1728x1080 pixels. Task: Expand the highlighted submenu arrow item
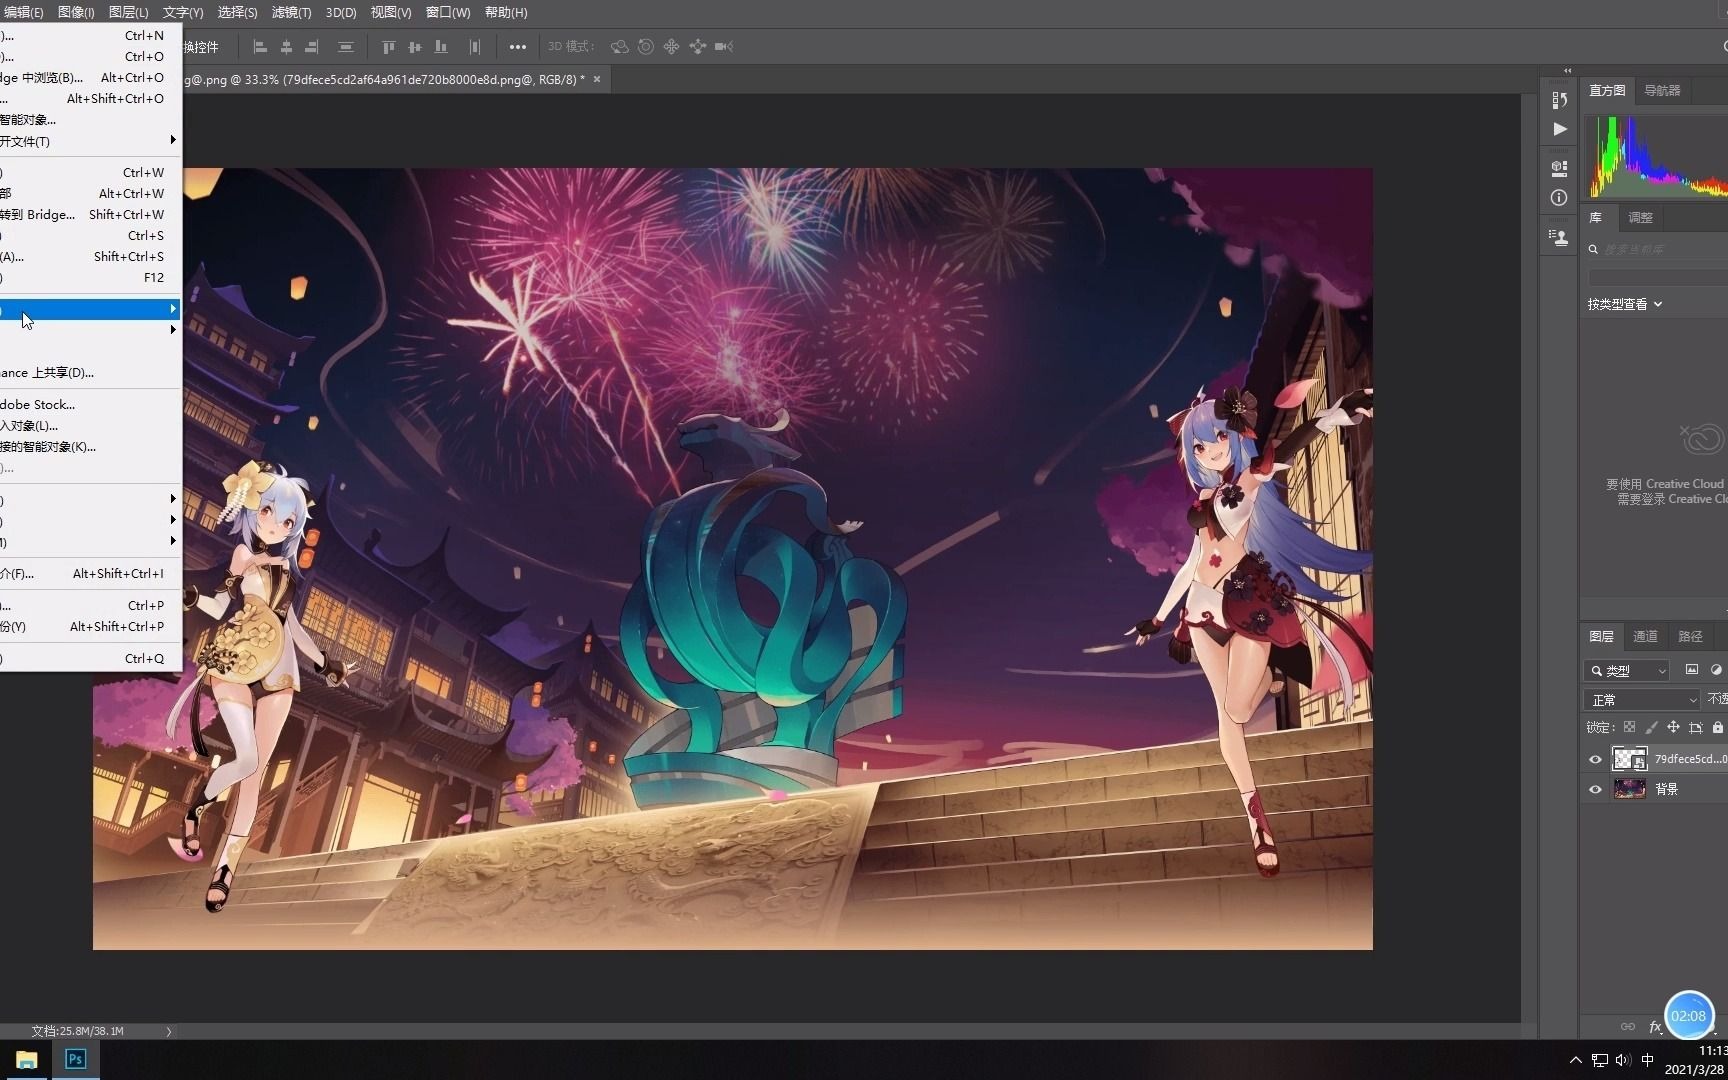[x=90, y=310]
